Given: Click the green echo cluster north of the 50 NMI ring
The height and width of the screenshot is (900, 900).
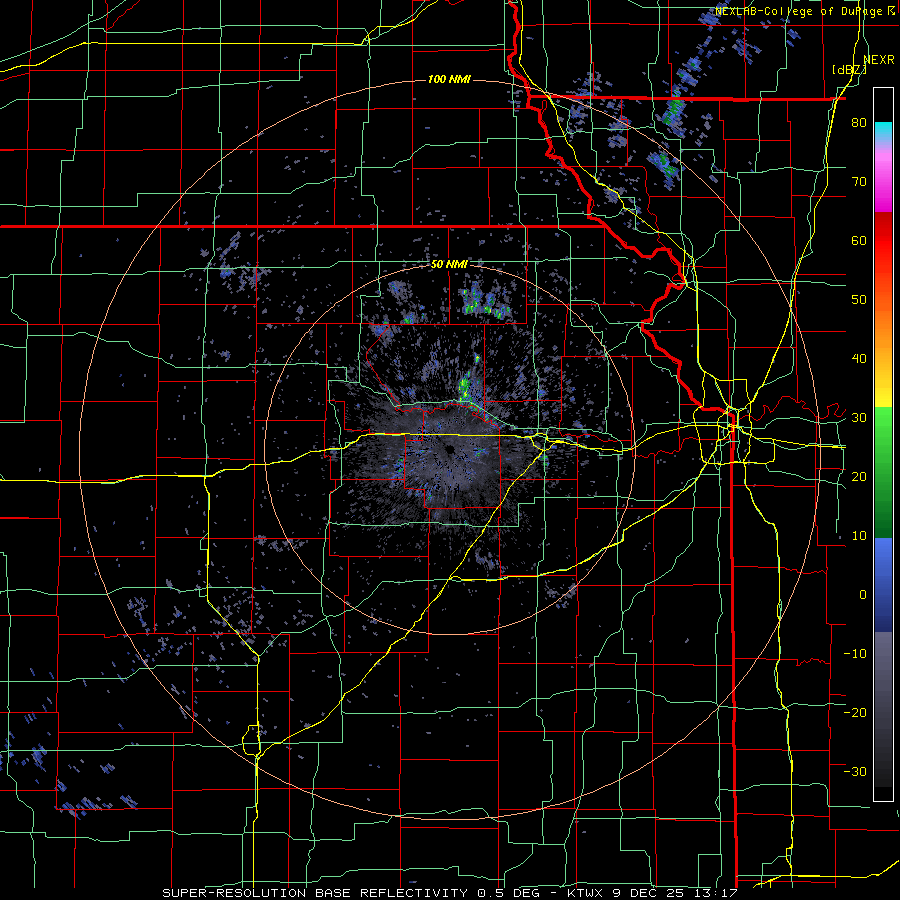Looking at the screenshot, I should pyautogui.click(x=486, y=302).
